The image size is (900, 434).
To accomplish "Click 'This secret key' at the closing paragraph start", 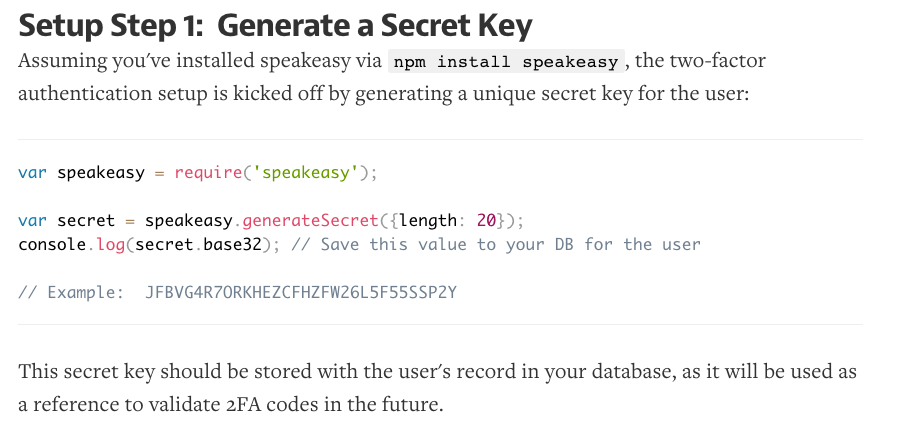I will click(80, 372).
